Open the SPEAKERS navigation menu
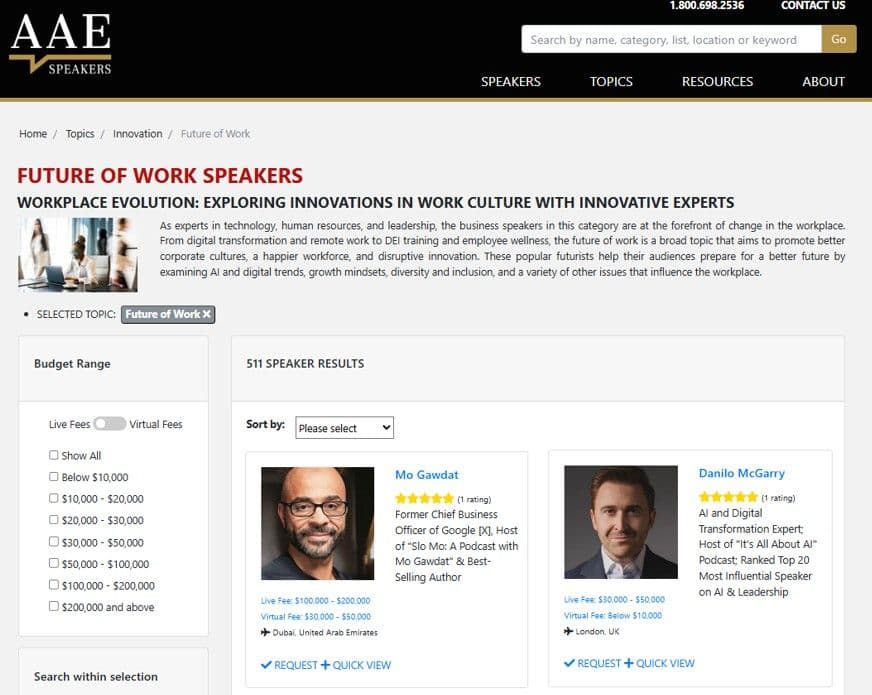 (511, 82)
